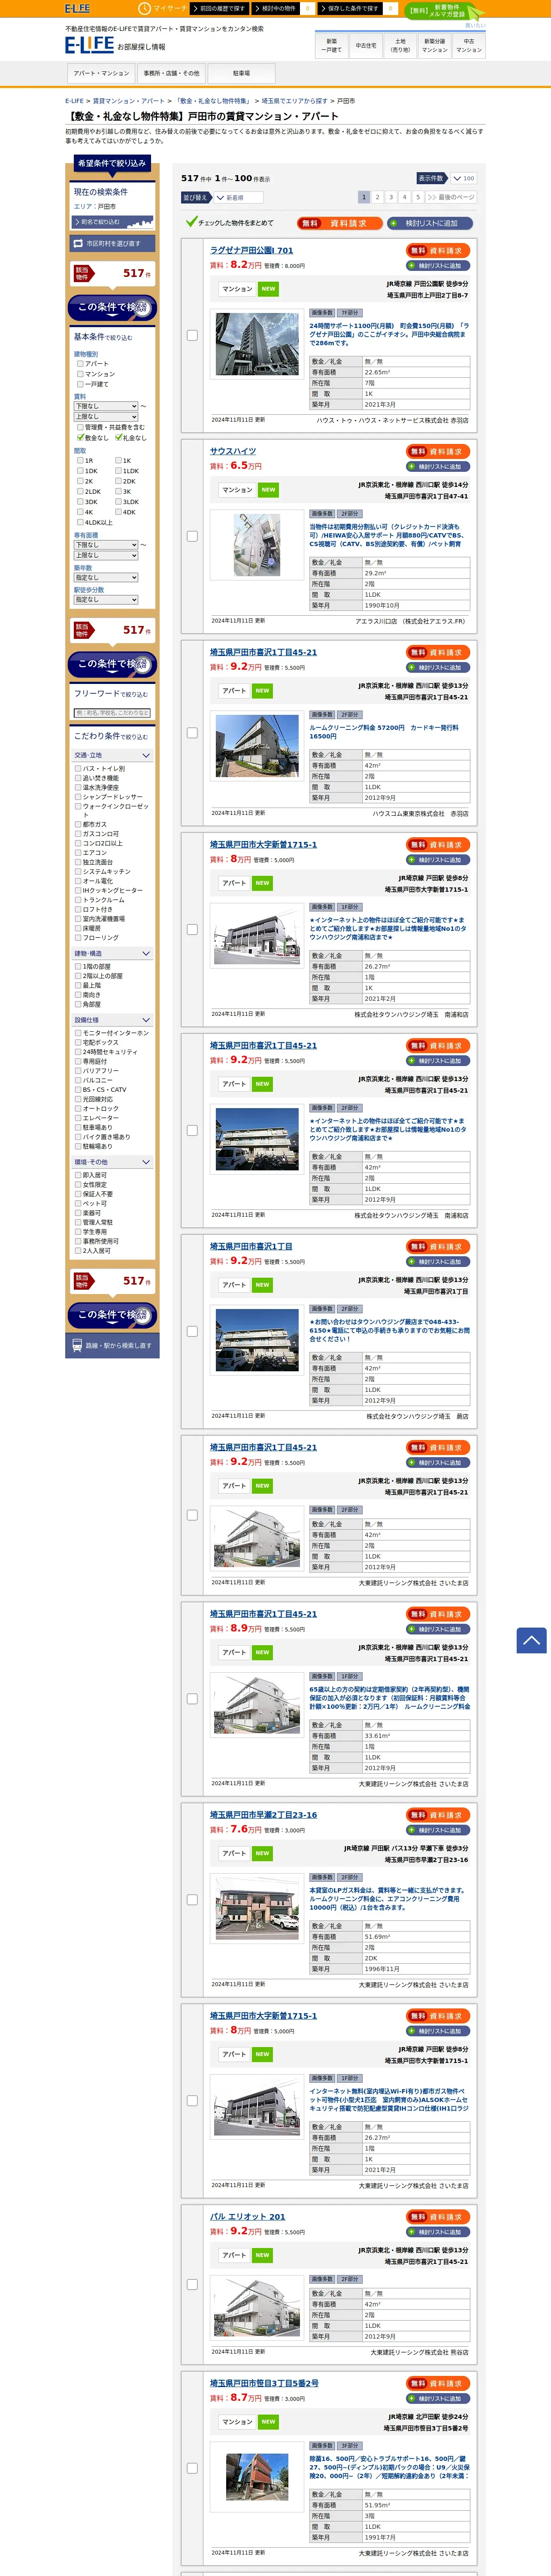Check the 一戸建て building type box

(80, 384)
